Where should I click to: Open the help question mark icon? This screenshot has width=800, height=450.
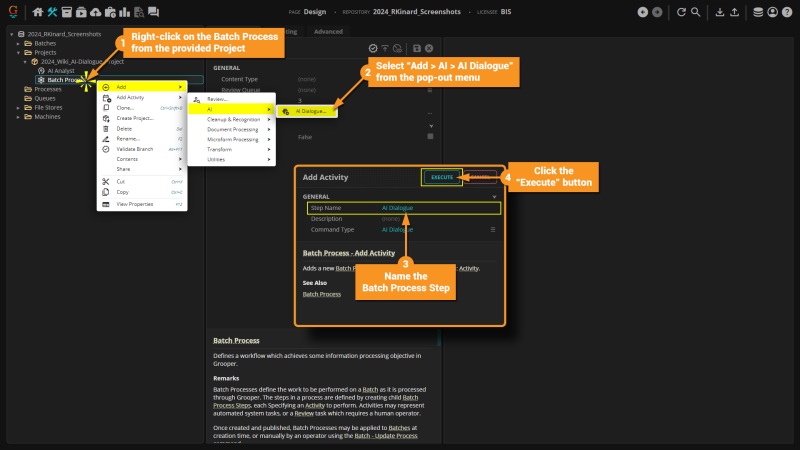787,12
